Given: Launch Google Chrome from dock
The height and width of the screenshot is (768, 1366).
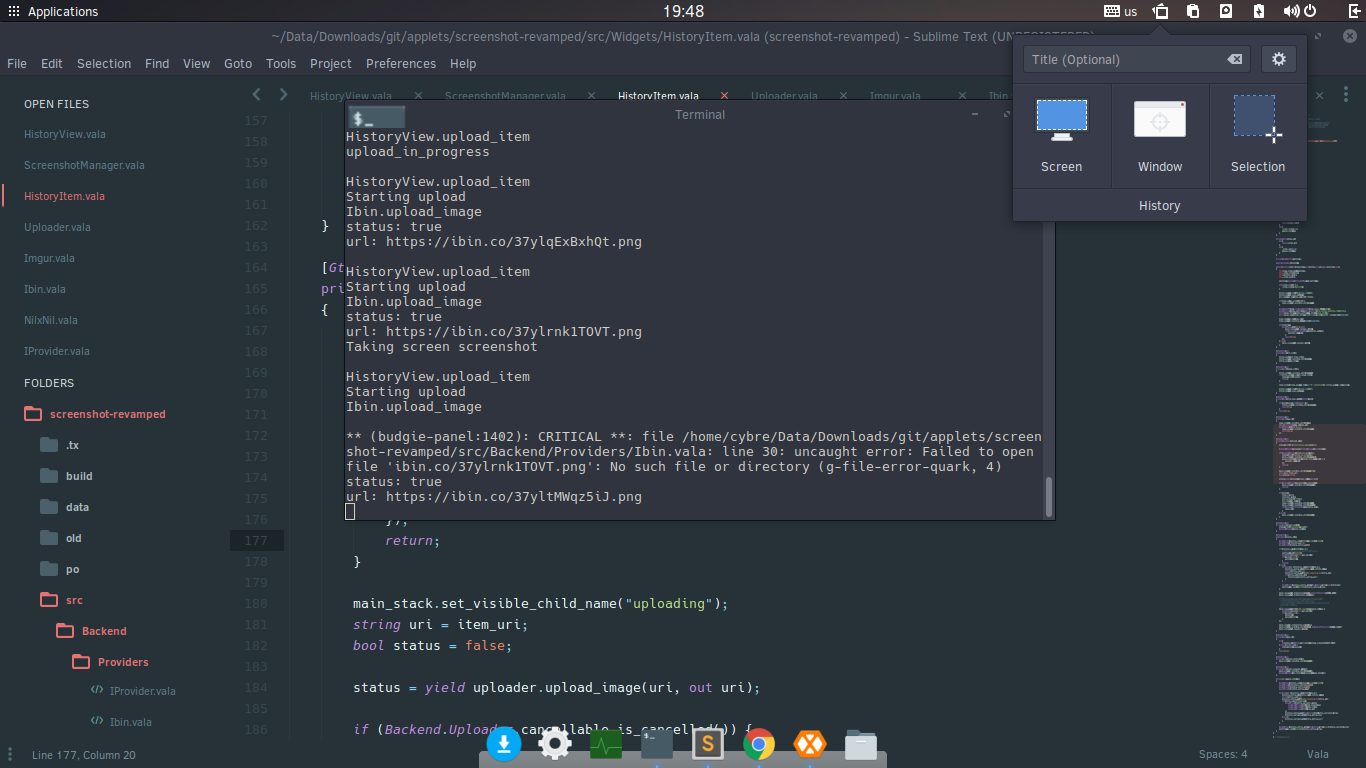Looking at the screenshot, I should [x=759, y=744].
